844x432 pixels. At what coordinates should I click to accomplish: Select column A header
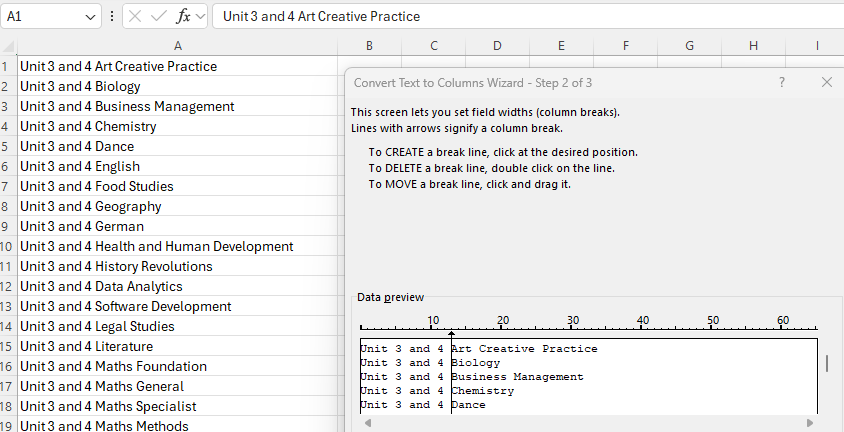178,46
